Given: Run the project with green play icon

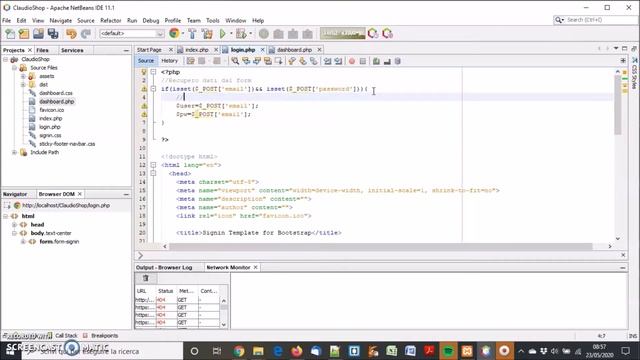Looking at the screenshot, I should pos(223,33).
